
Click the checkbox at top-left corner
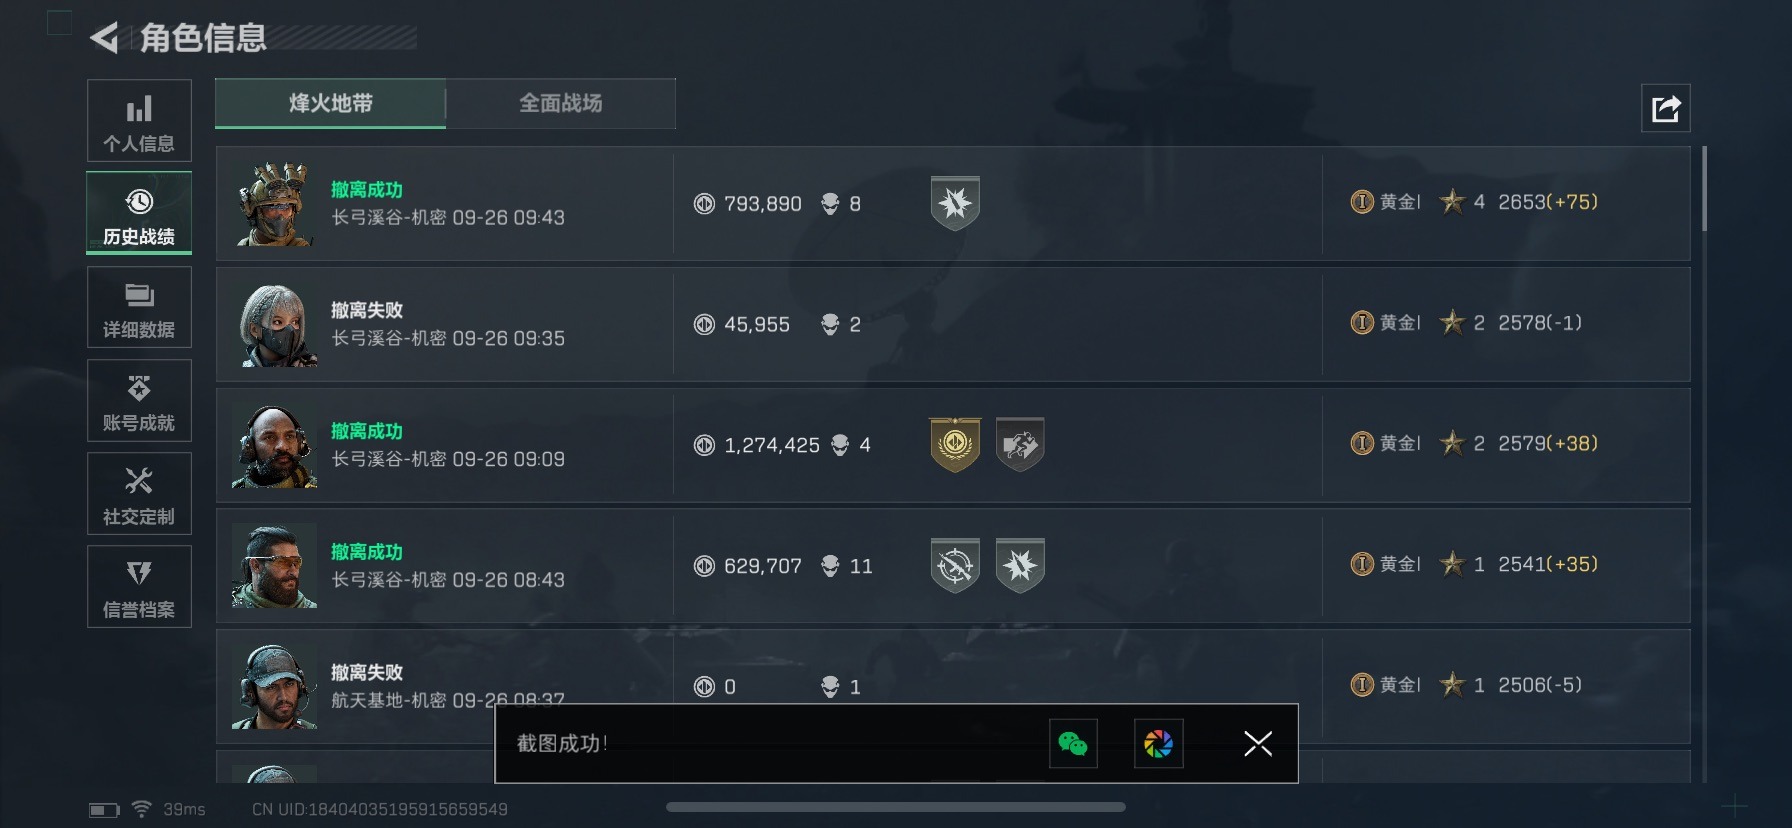60,23
